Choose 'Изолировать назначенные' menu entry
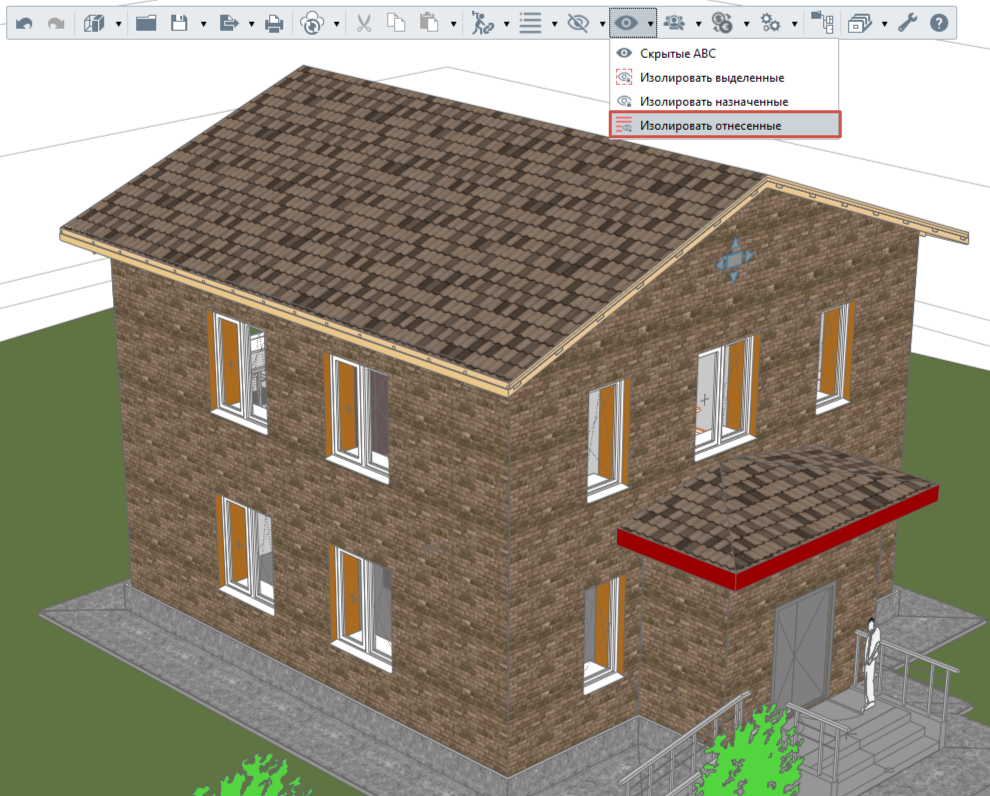Screen dimensions: 990x796 724,102
